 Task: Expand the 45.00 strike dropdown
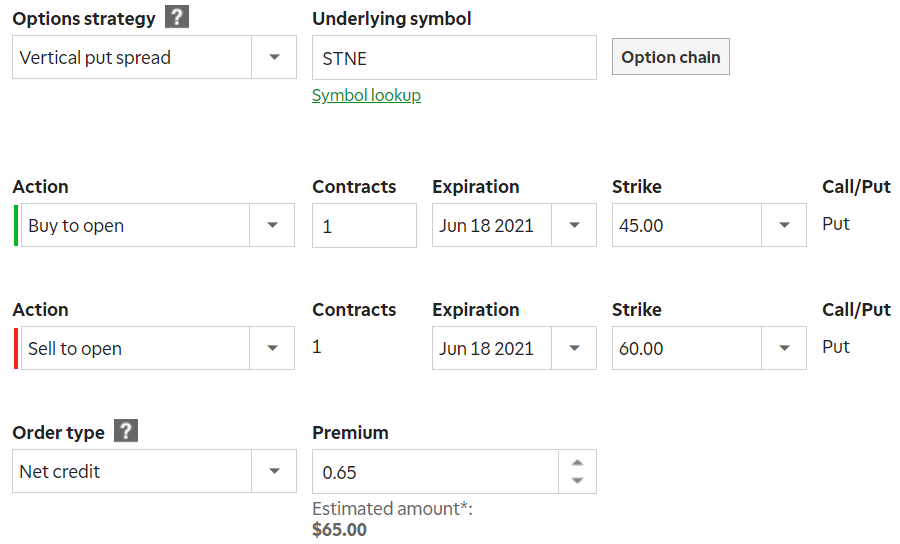709,226
